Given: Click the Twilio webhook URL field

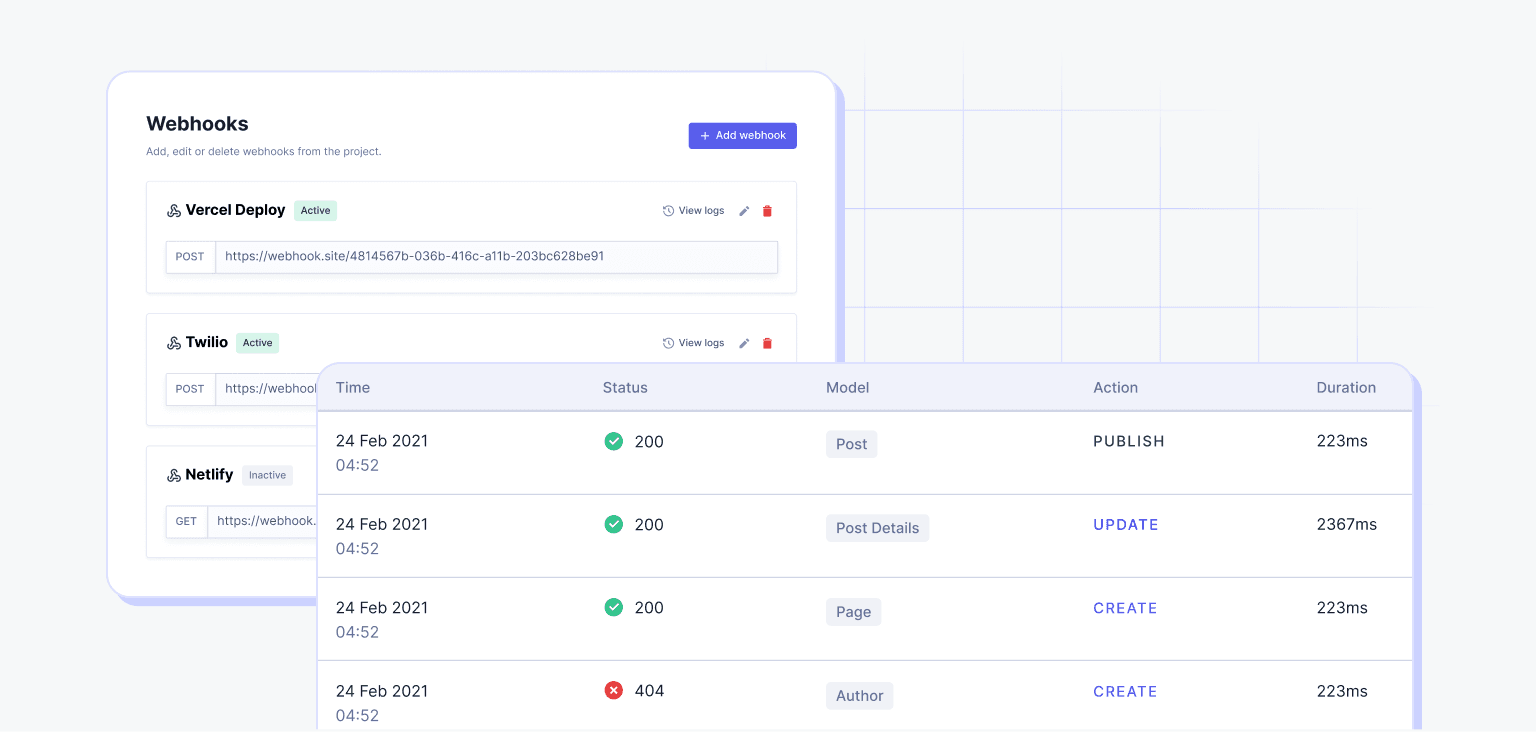Looking at the screenshot, I should point(267,389).
